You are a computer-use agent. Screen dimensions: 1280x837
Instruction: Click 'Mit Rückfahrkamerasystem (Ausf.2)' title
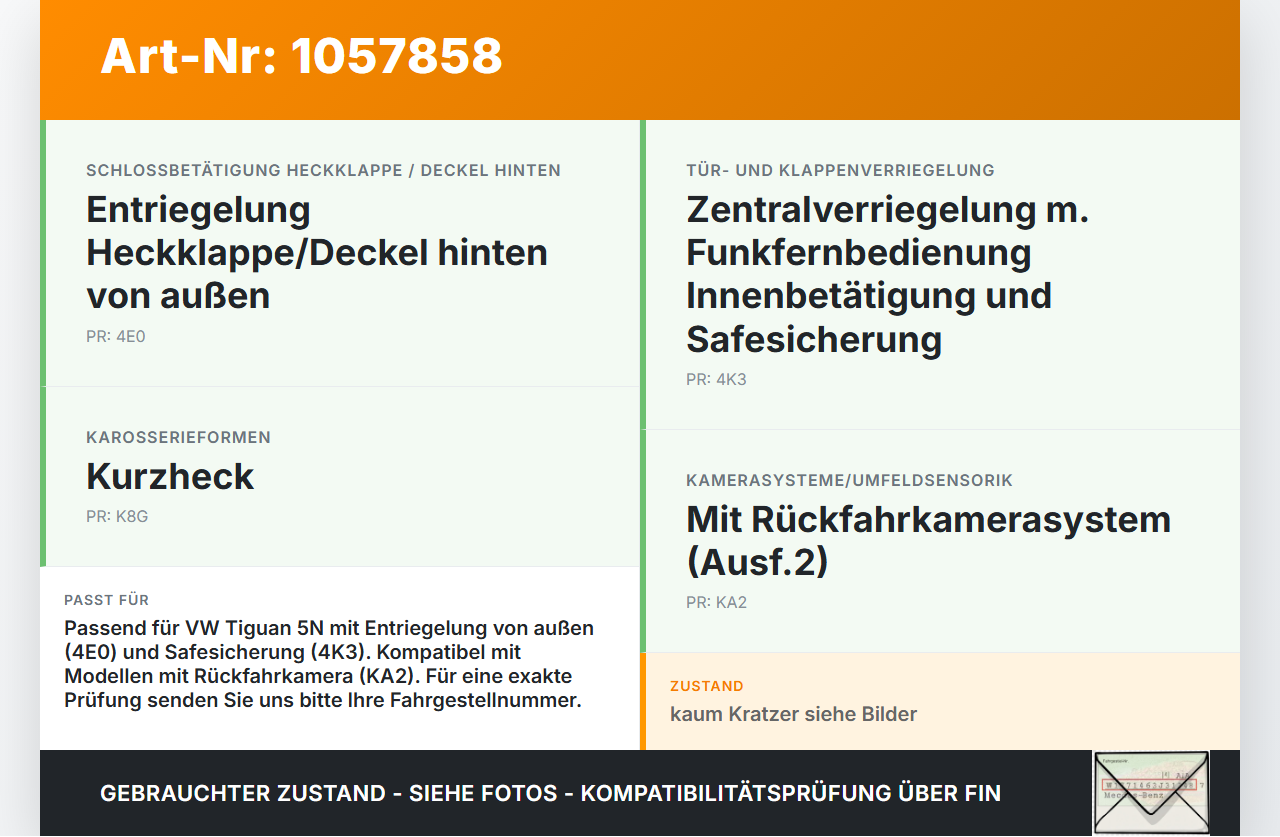pos(928,541)
